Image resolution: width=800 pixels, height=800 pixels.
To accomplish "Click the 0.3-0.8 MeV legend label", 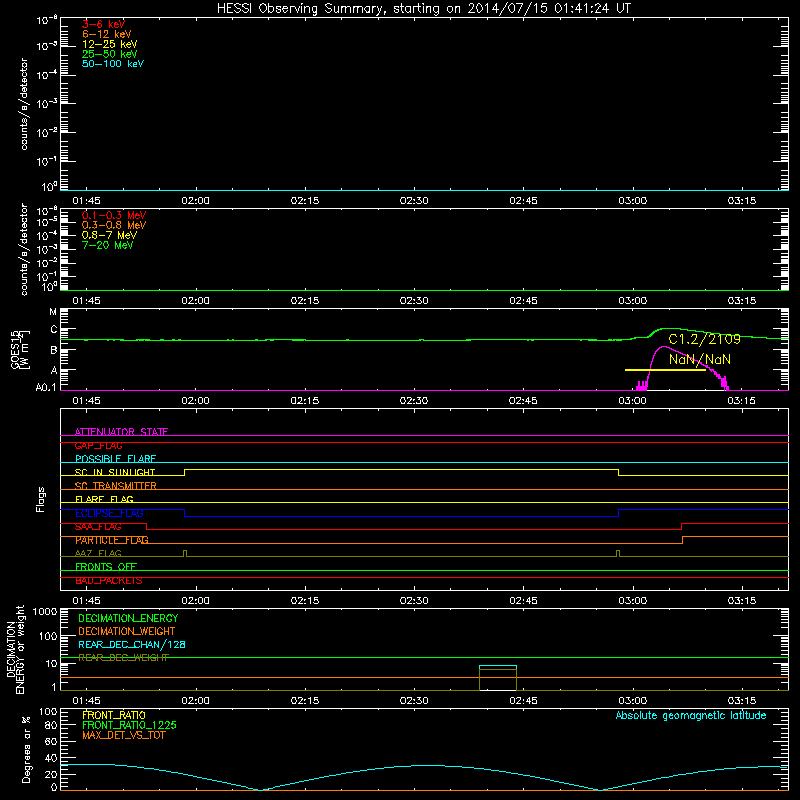I will coord(114,225).
